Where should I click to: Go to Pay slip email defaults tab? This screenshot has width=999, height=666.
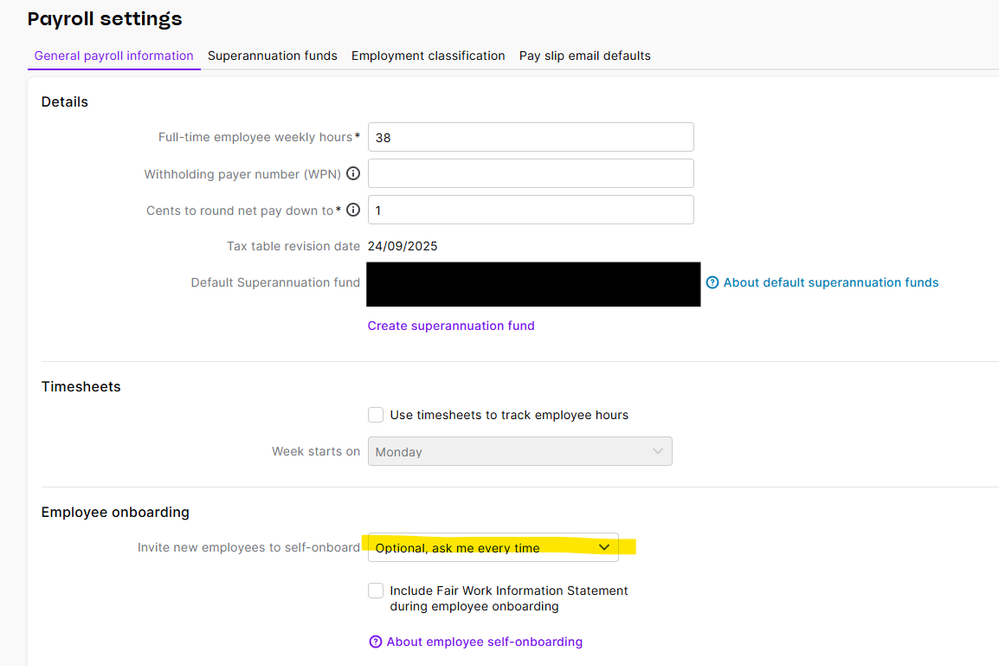click(585, 56)
